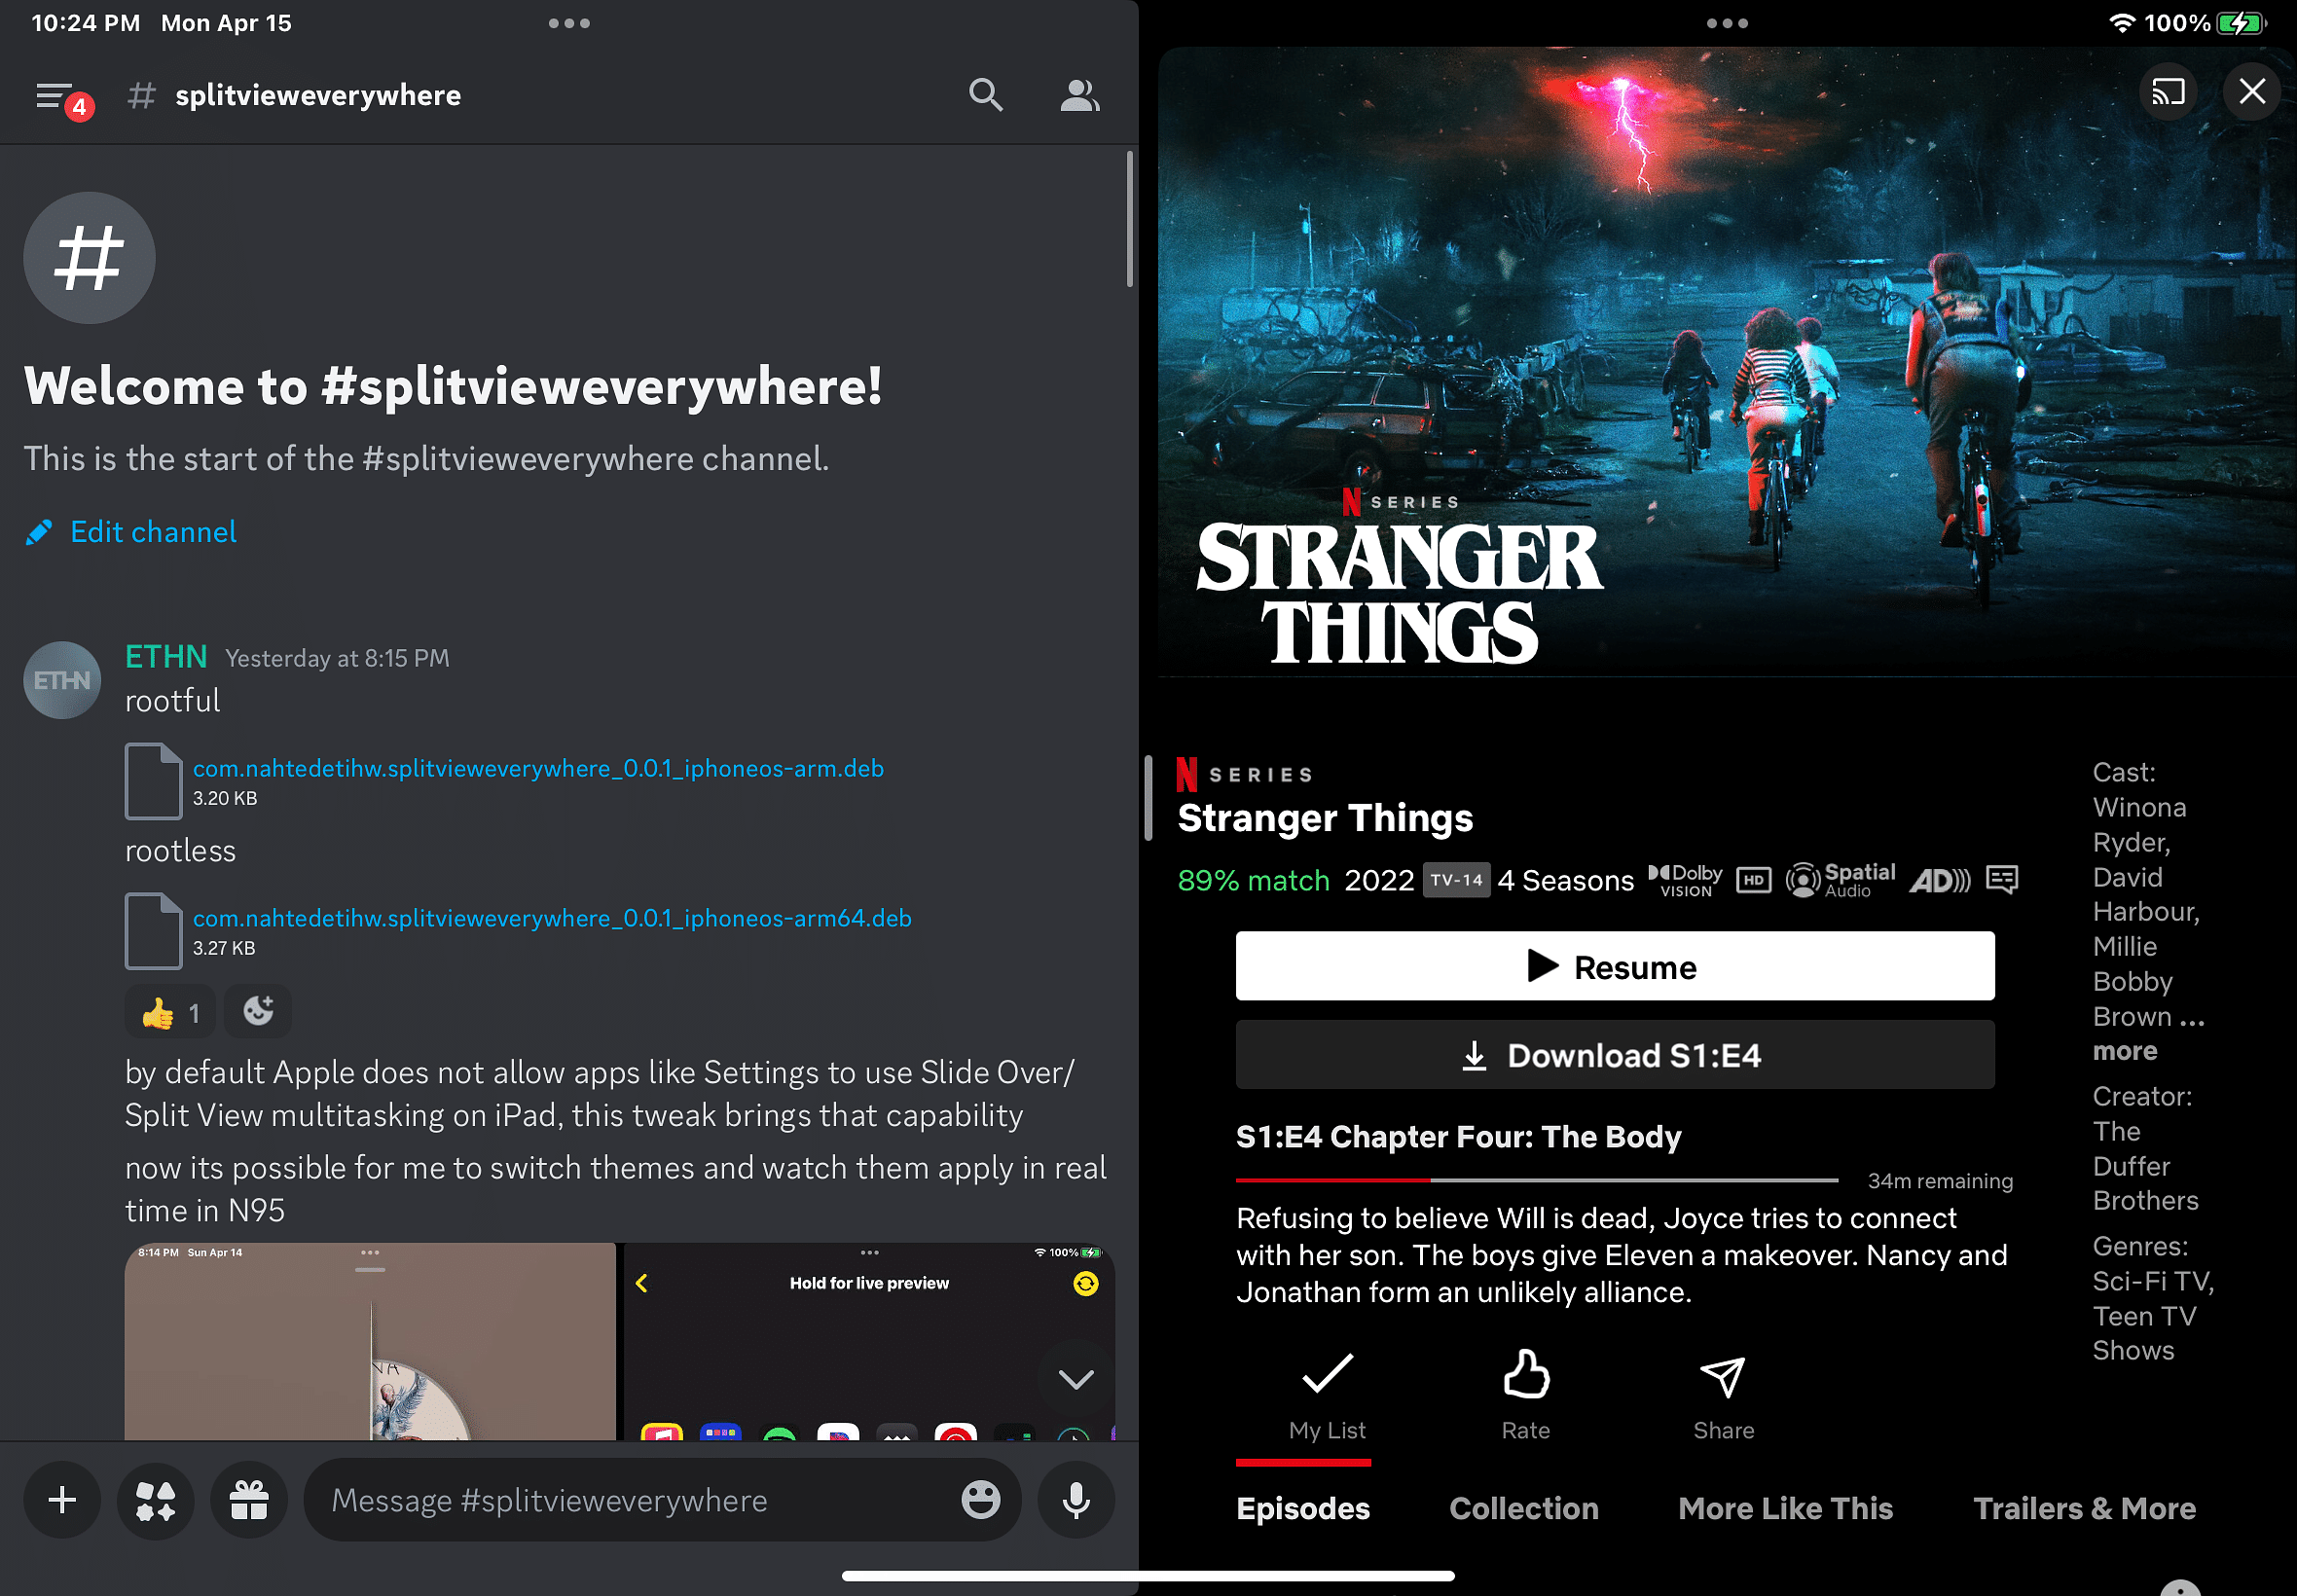Open the Nitro gift button
This screenshot has height=1596, width=2297.
249,1500
